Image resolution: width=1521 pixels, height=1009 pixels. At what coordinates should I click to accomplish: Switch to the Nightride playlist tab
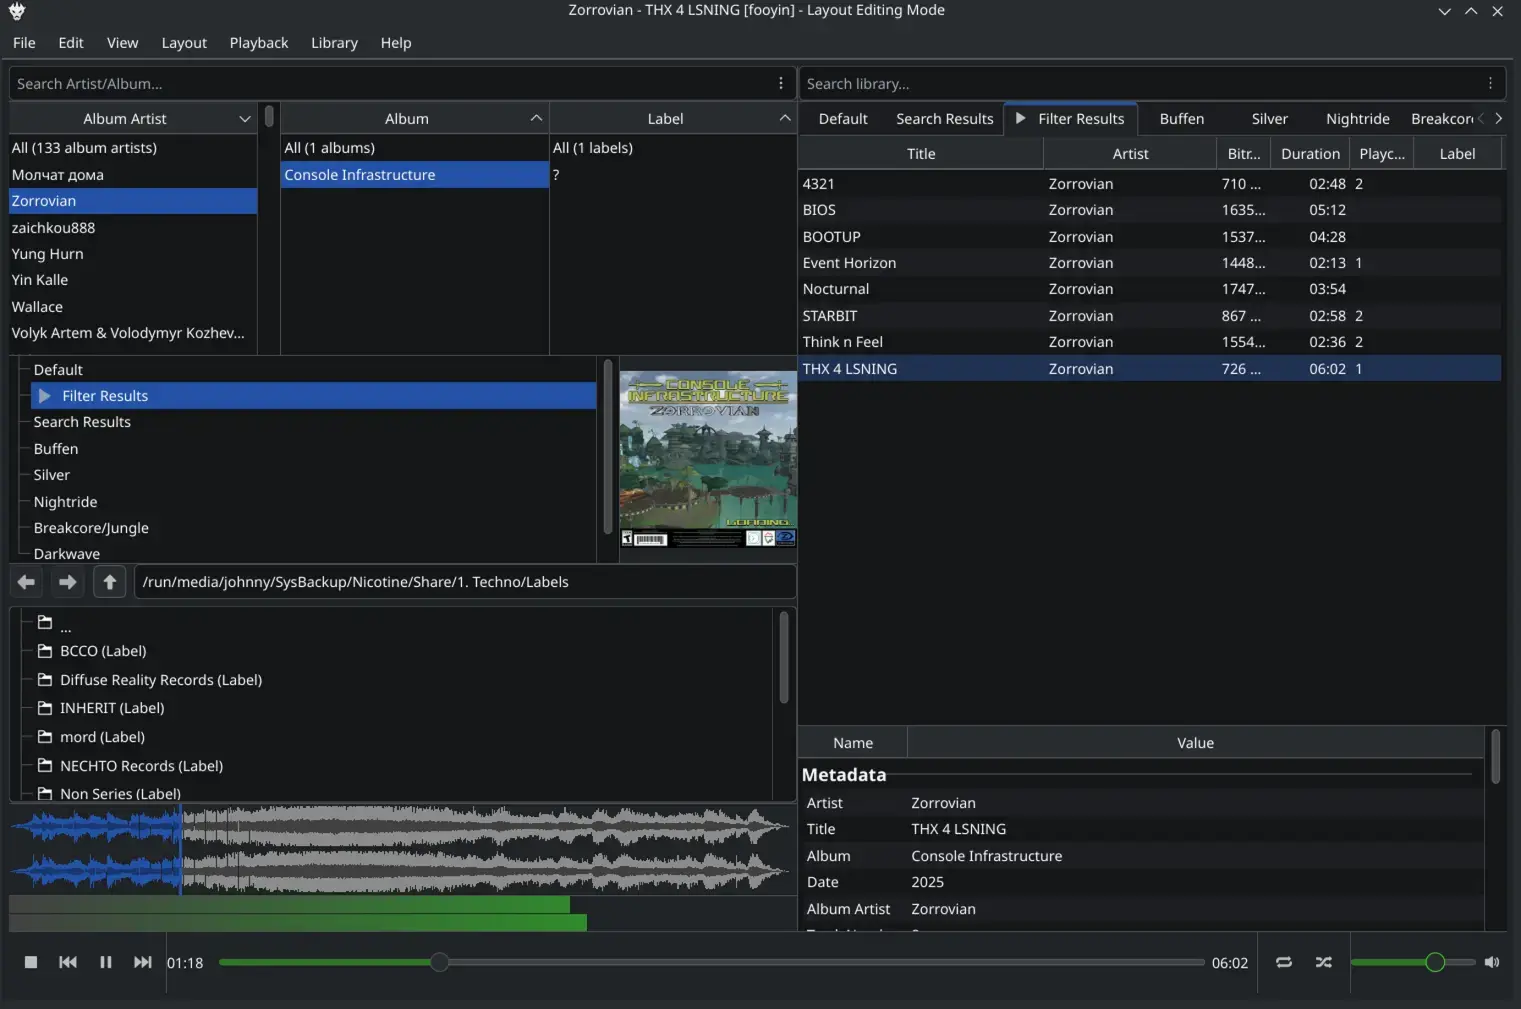coord(1357,119)
